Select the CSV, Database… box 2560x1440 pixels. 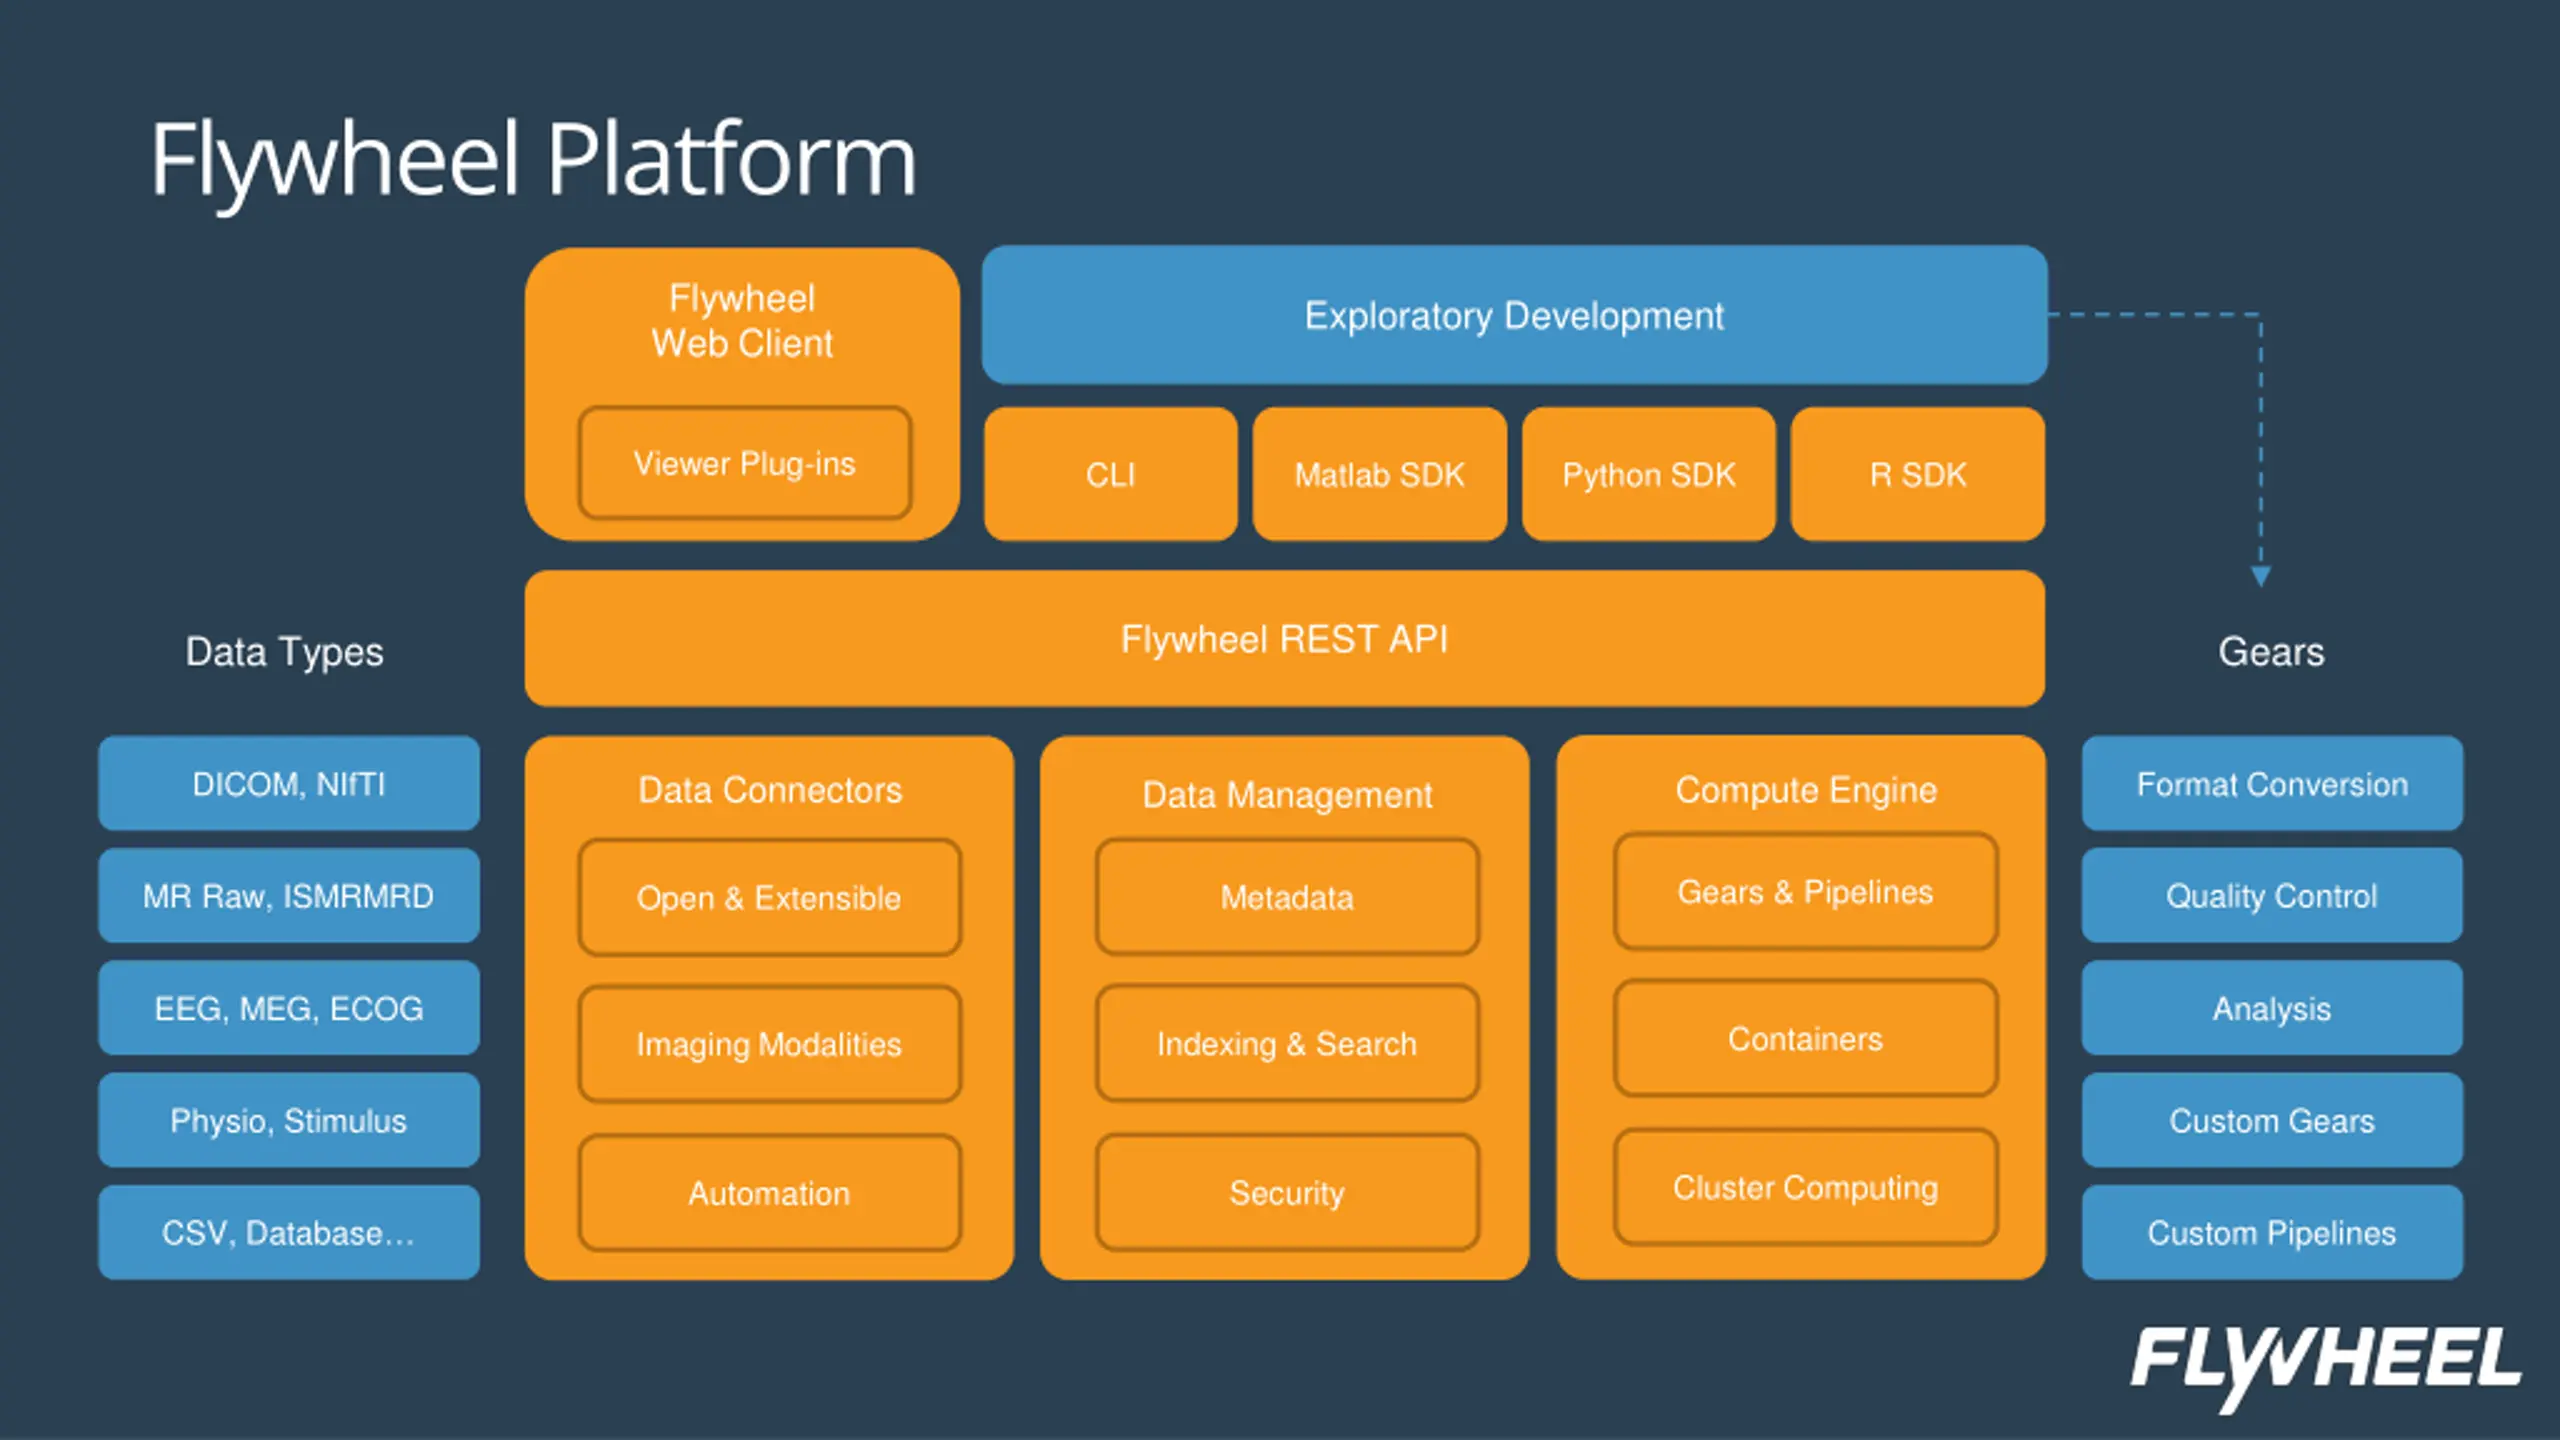289,1232
